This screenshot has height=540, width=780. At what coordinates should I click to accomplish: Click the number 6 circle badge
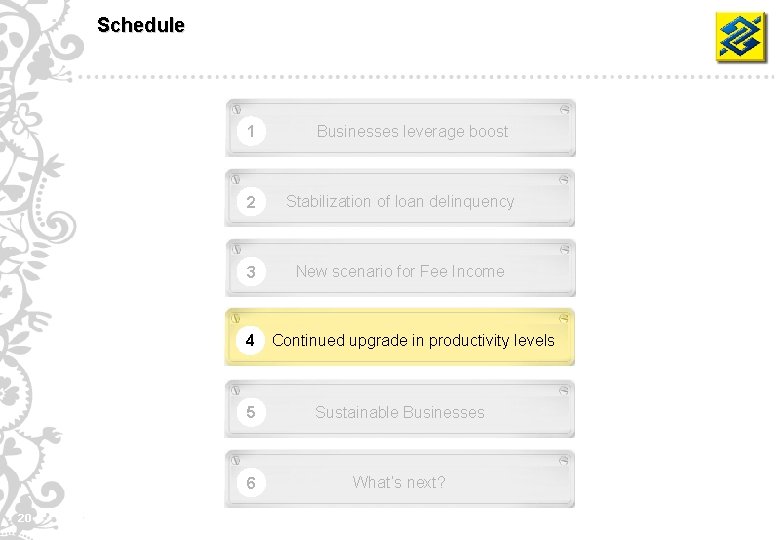pos(251,483)
